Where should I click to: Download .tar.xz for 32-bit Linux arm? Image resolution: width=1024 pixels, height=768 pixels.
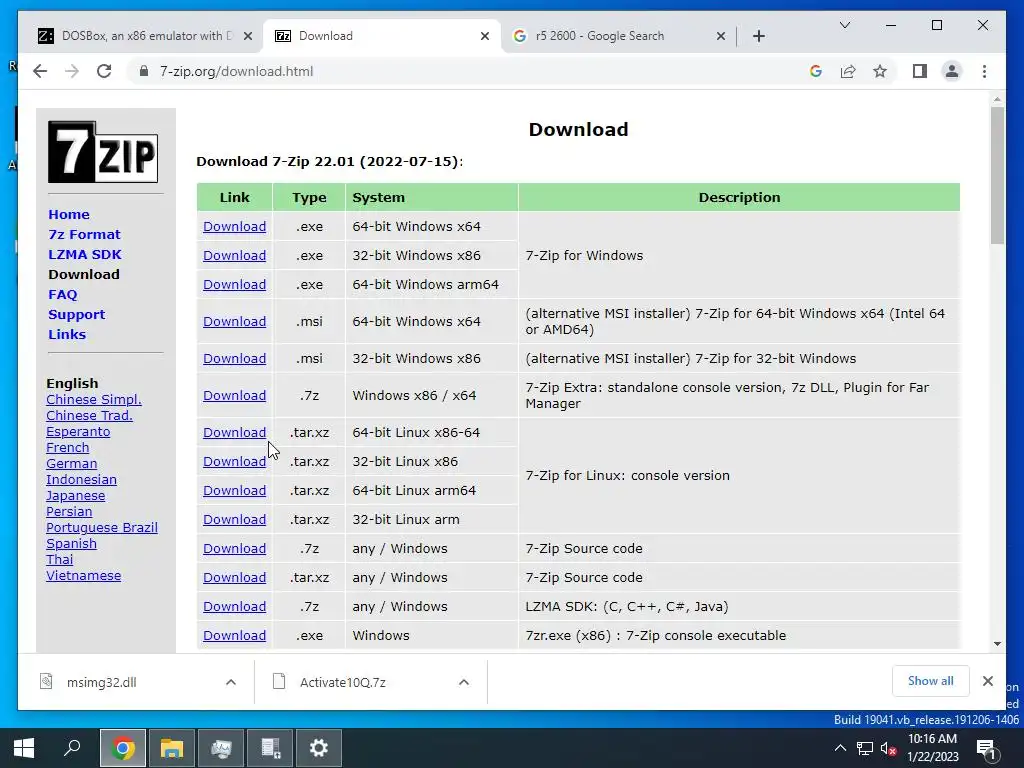pos(234,520)
